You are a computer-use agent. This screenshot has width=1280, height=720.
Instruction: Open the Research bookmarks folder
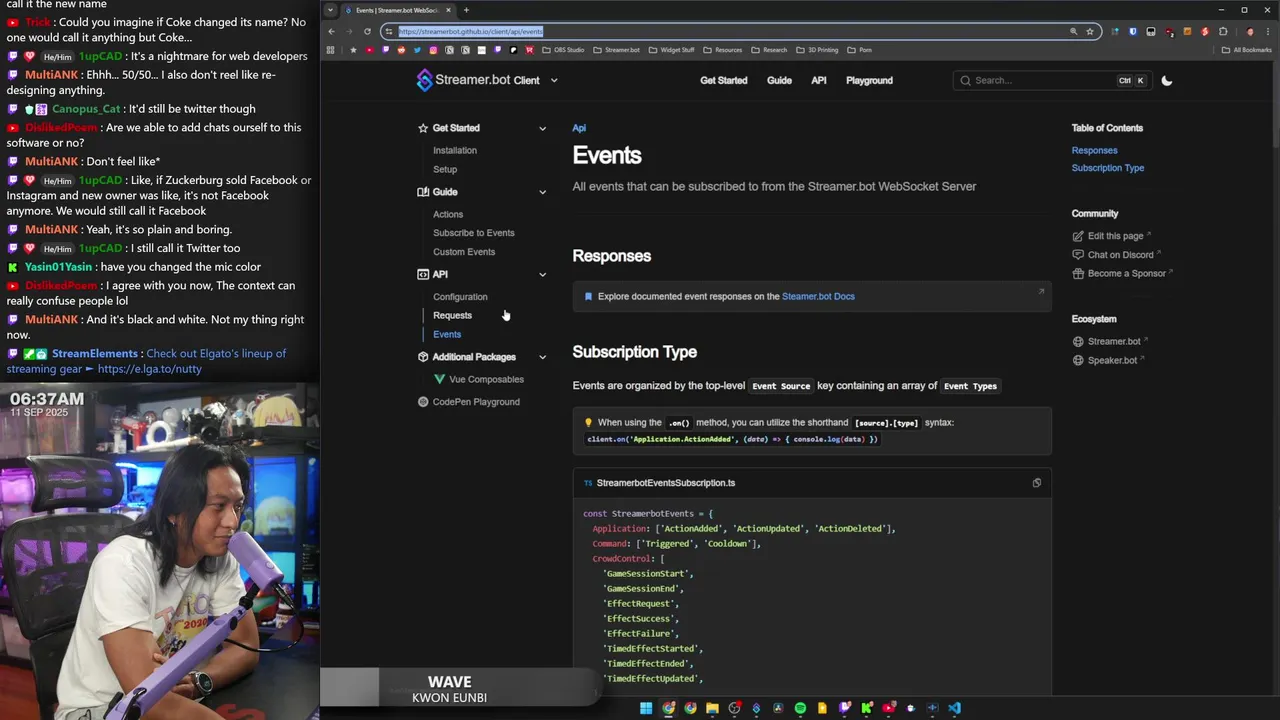pyautogui.click(x=770, y=50)
